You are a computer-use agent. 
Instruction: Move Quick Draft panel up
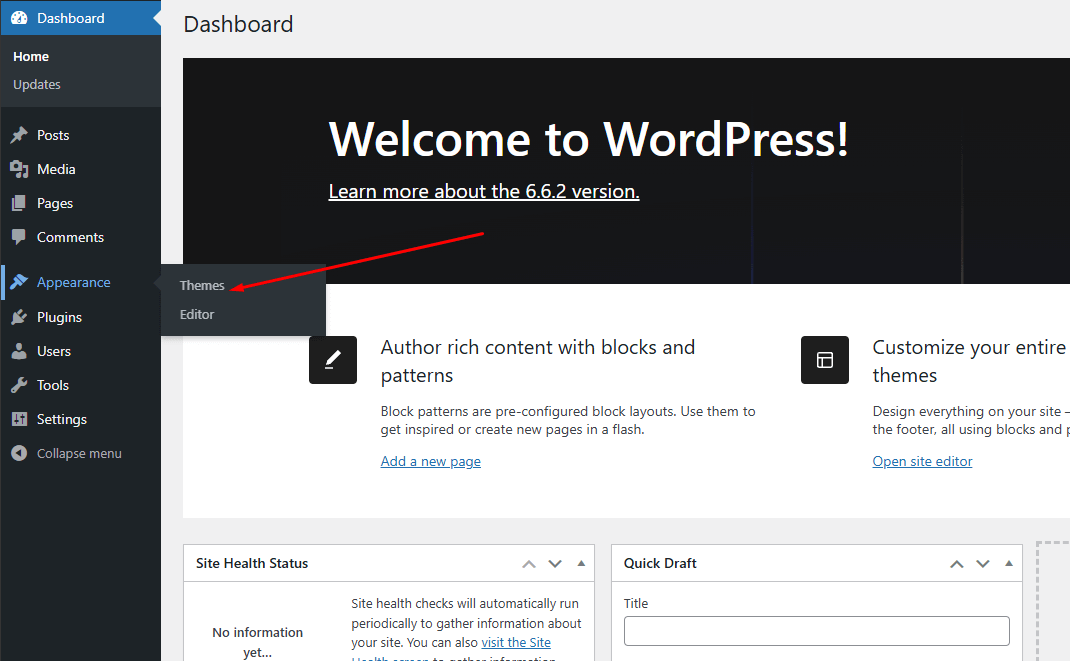[957, 564]
